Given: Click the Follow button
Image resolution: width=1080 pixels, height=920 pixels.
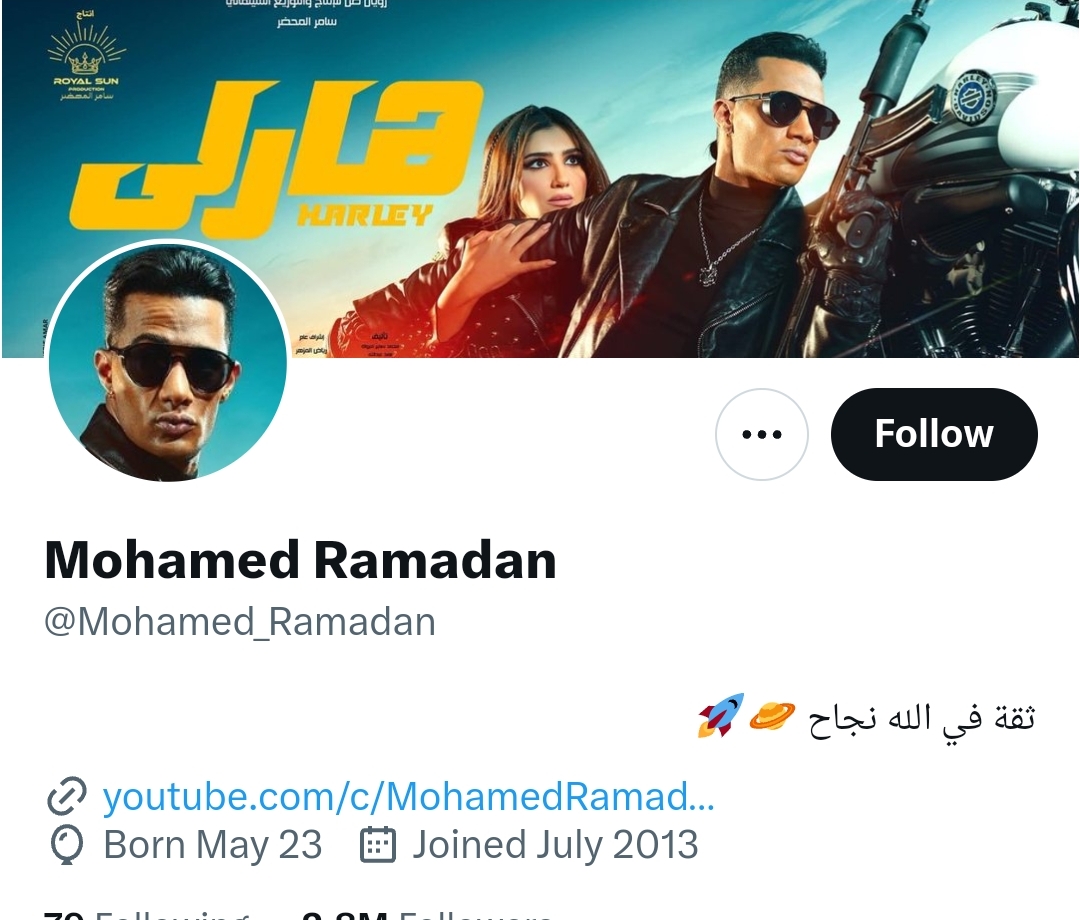Looking at the screenshot, I should (934, 434).
